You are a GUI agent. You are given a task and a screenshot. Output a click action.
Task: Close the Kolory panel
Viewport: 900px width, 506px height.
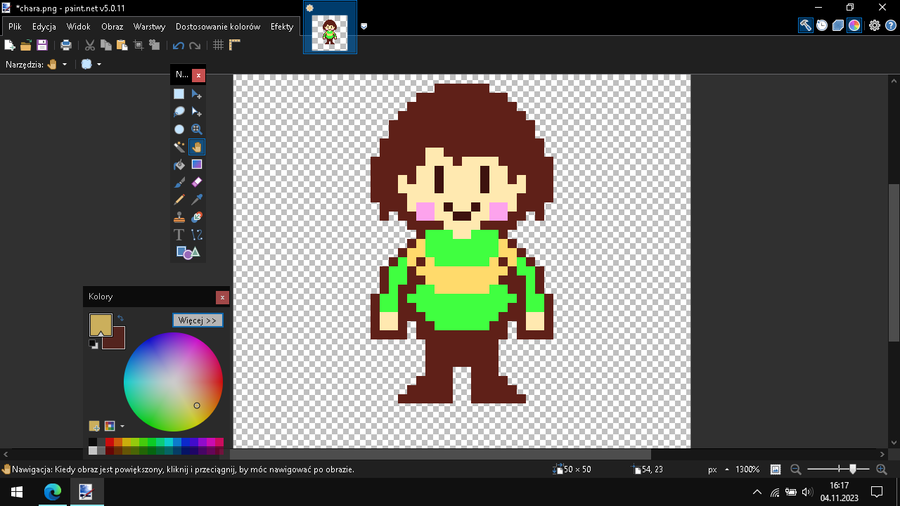[222, 297]
